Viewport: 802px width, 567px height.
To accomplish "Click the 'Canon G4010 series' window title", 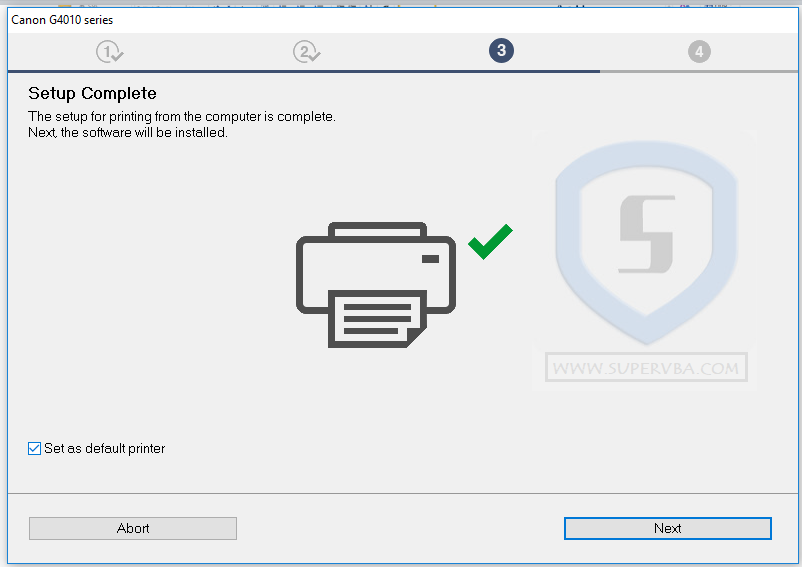I will 62,20.
